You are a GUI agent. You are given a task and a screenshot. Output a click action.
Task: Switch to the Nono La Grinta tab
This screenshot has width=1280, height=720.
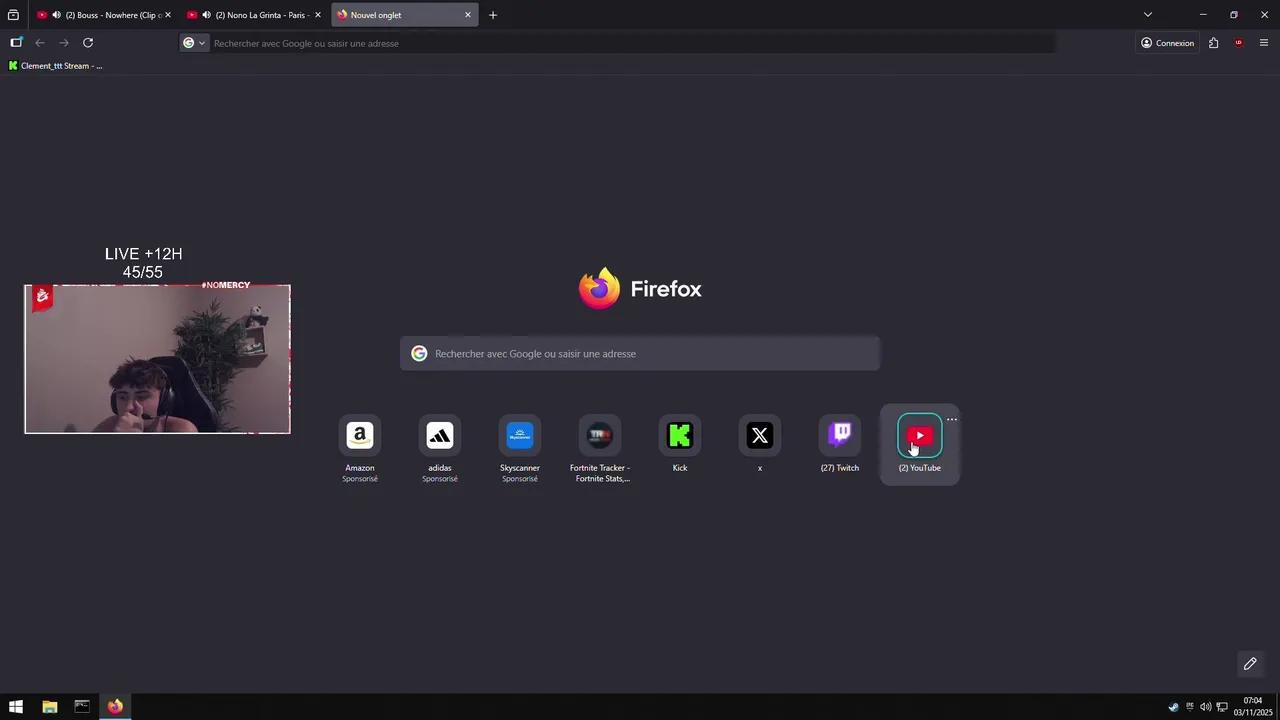point(254,15)
